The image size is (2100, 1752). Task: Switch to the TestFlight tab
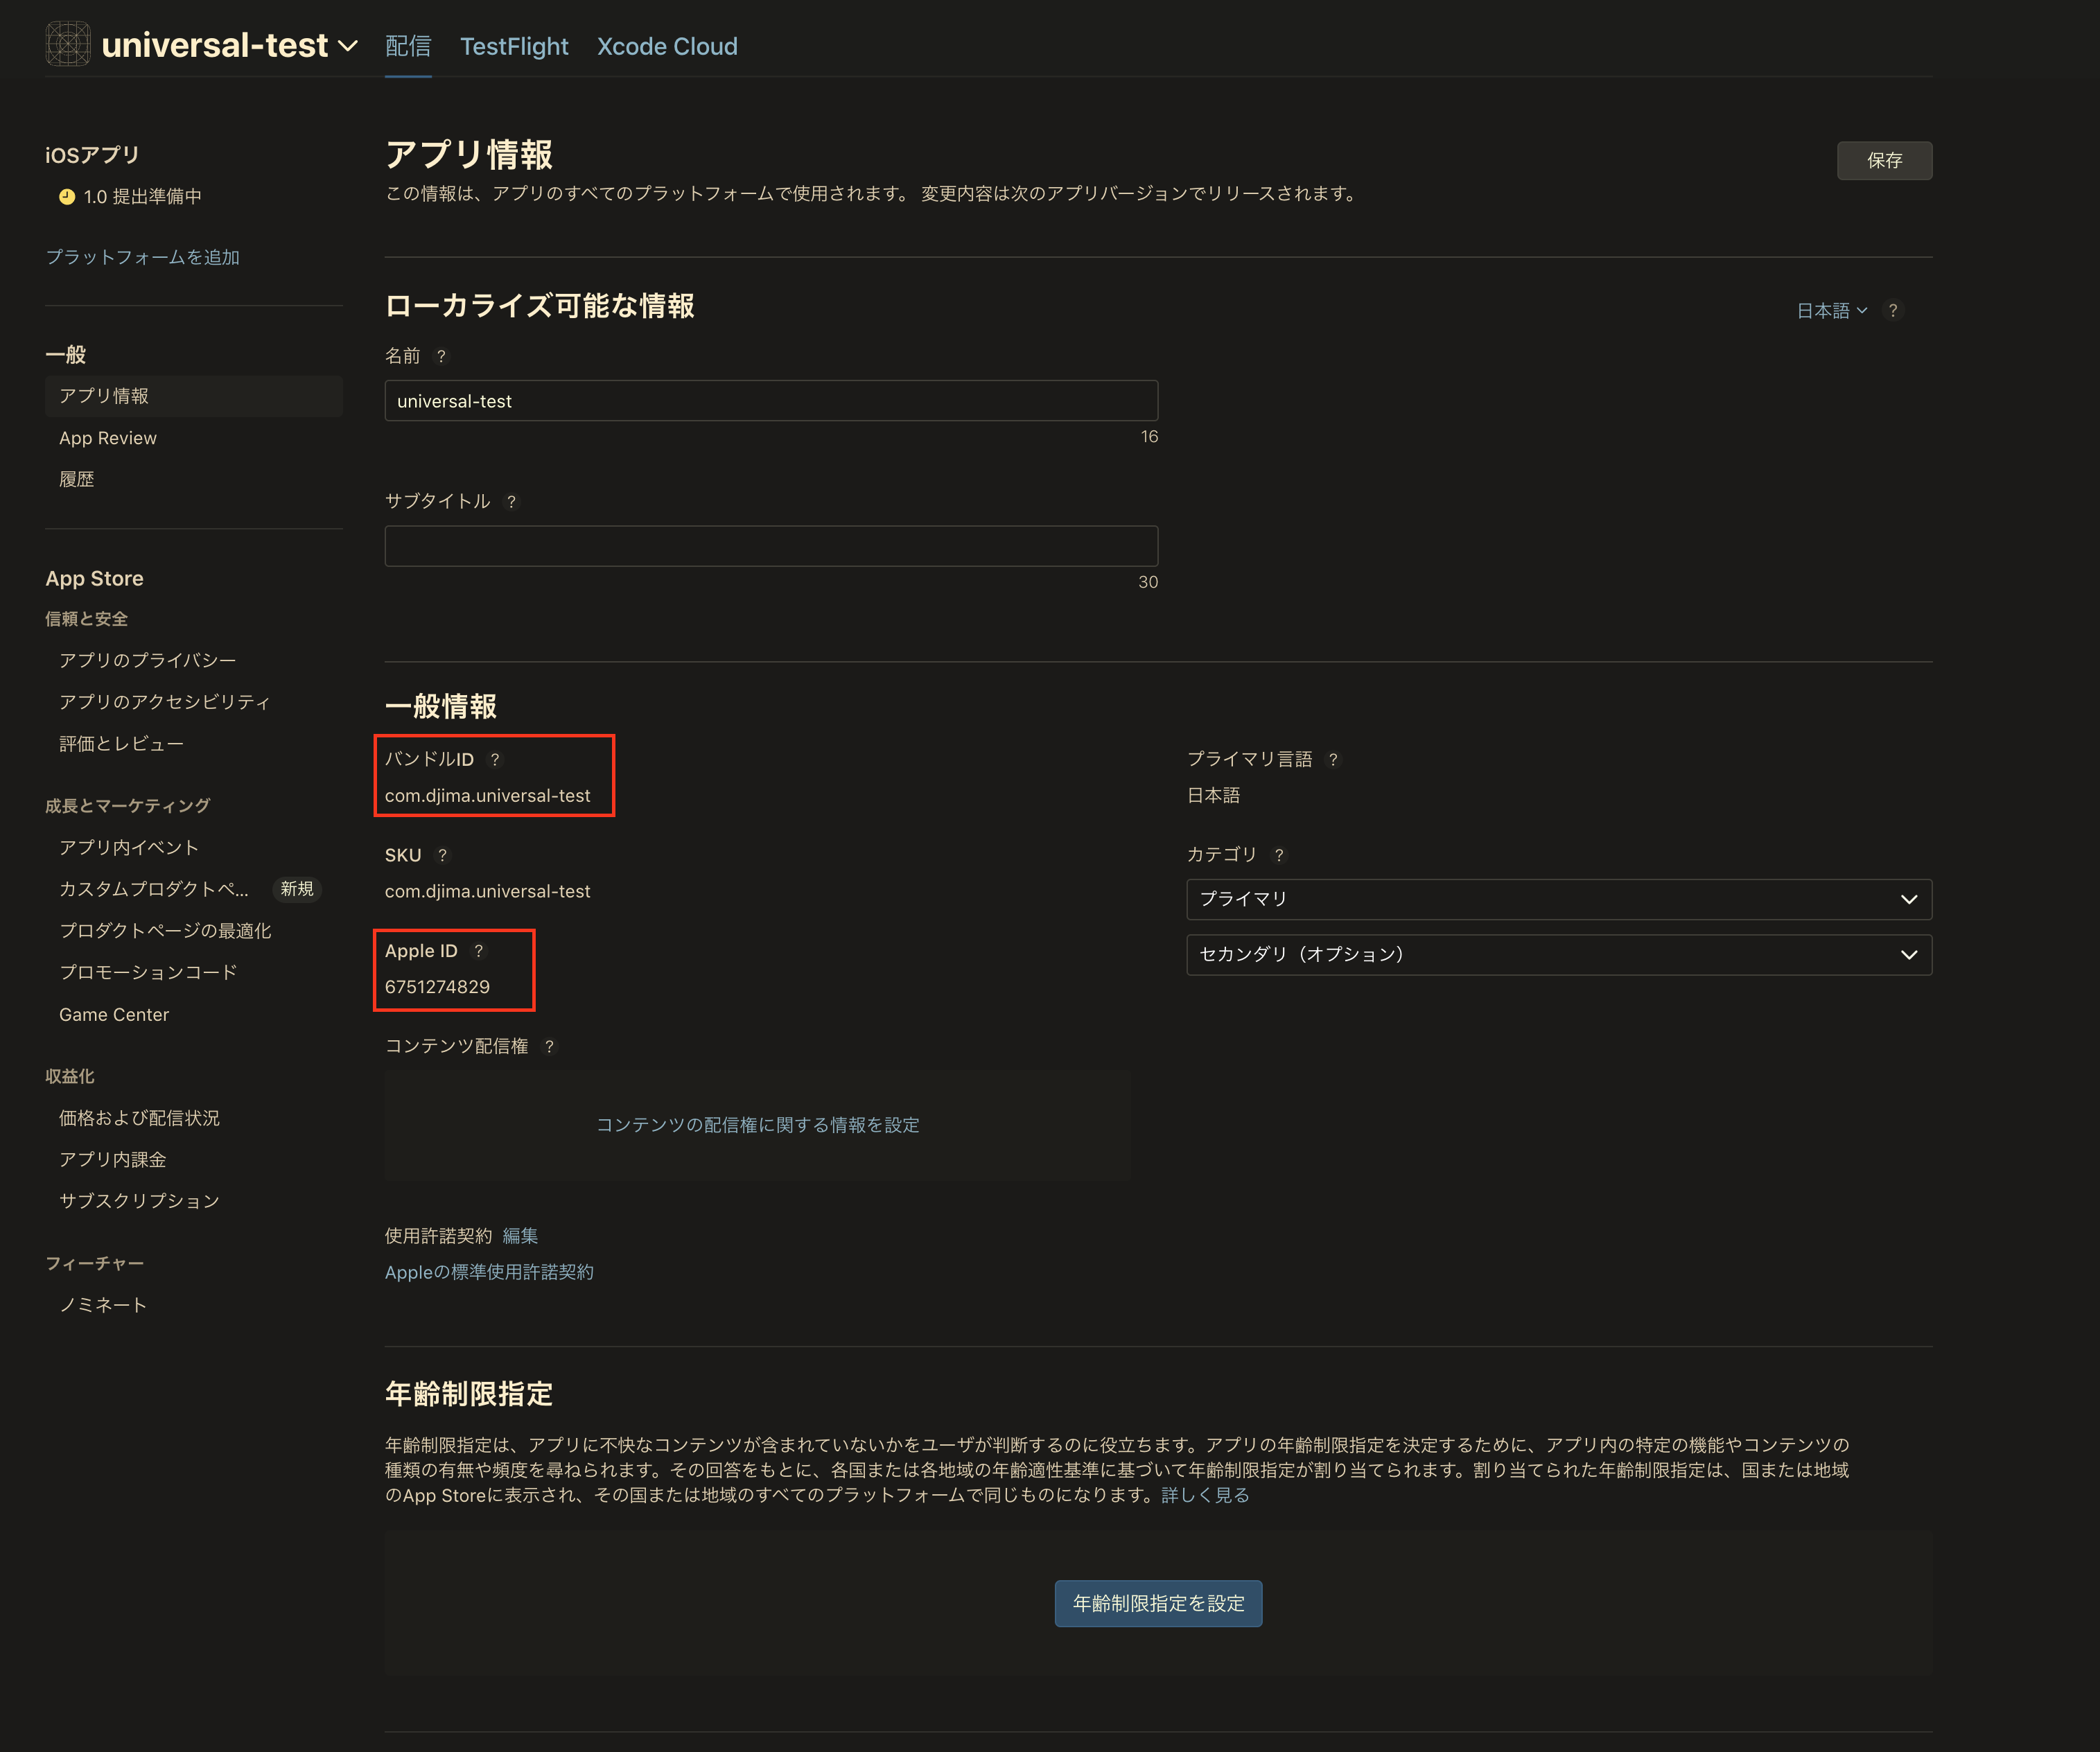click(x=514, y=46)
